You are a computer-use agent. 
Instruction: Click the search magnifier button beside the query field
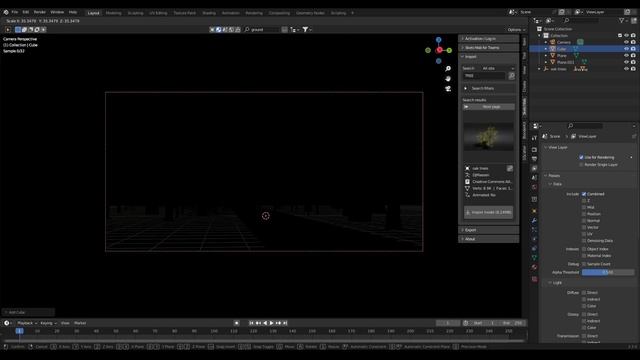511,76
